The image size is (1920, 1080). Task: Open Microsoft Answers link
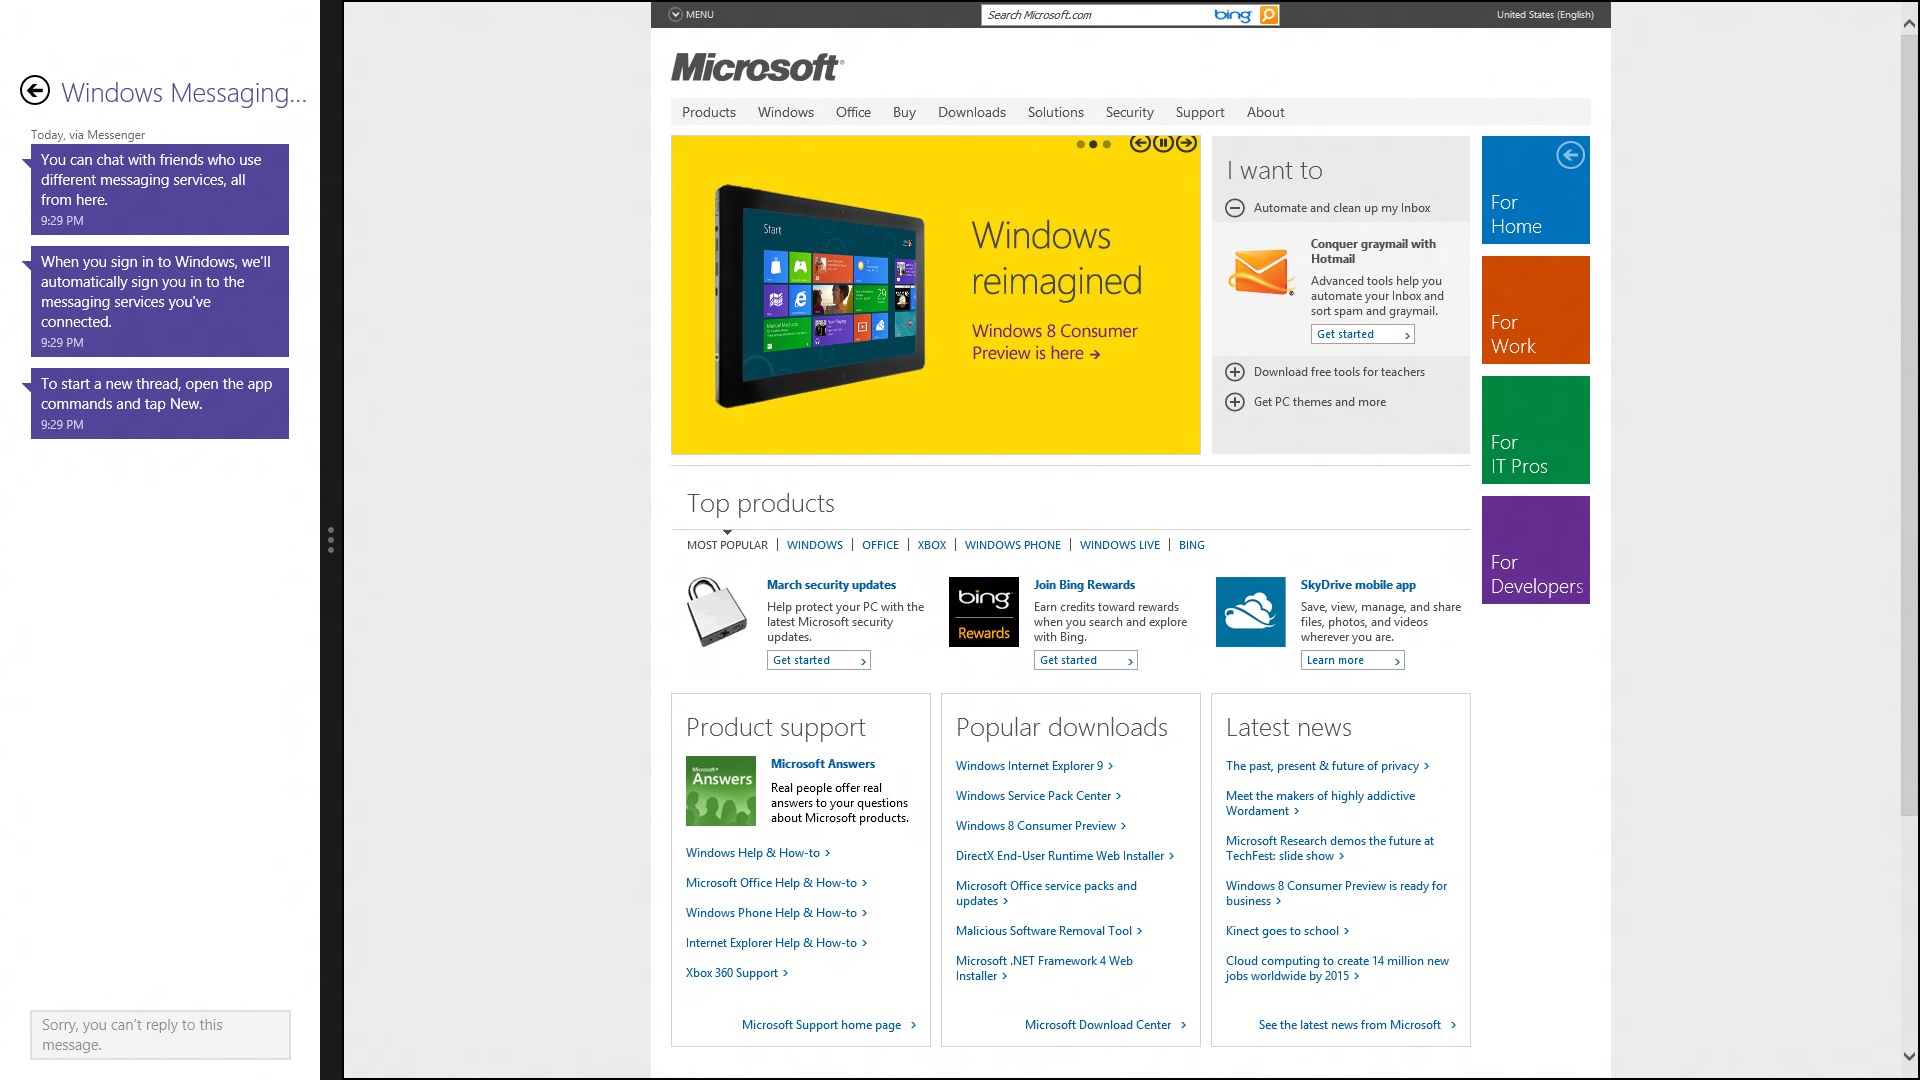point(823,764)
